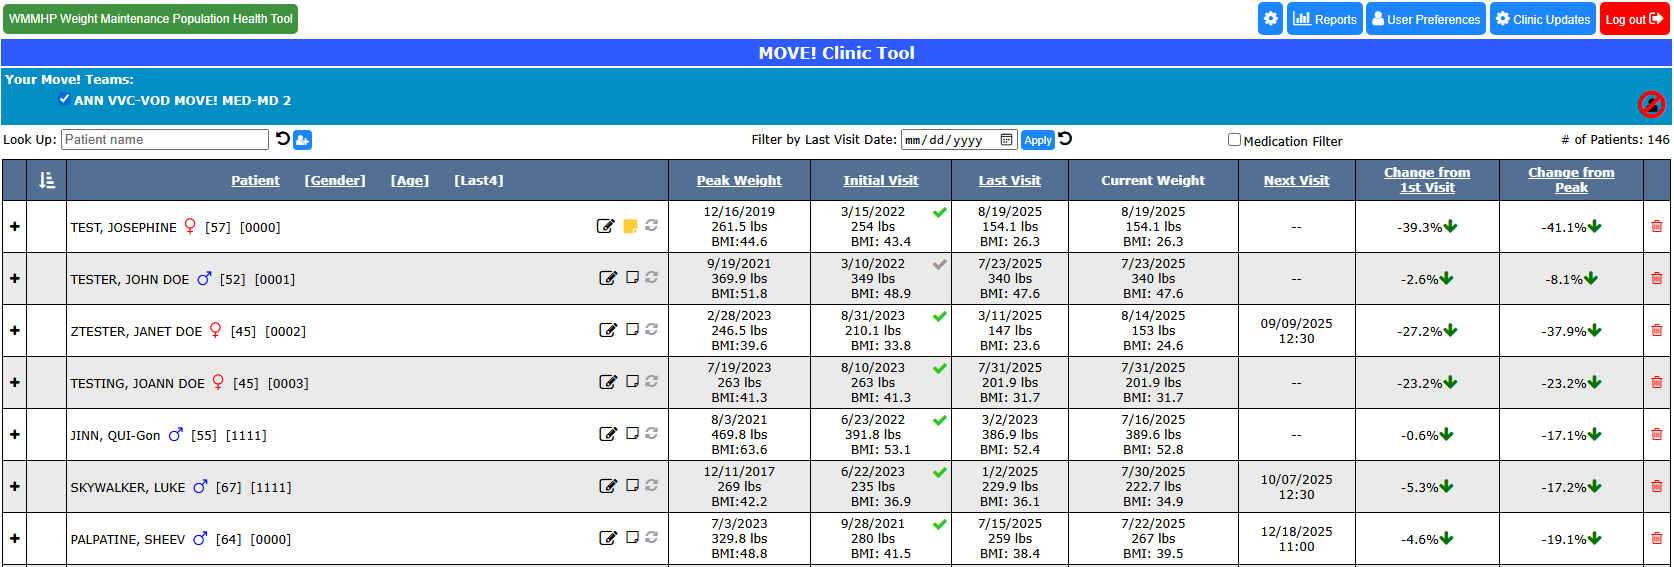Expand the JINN, QUI-Gon patient row
This screenshot has width=1674, height=567.
tap(15, 435)
